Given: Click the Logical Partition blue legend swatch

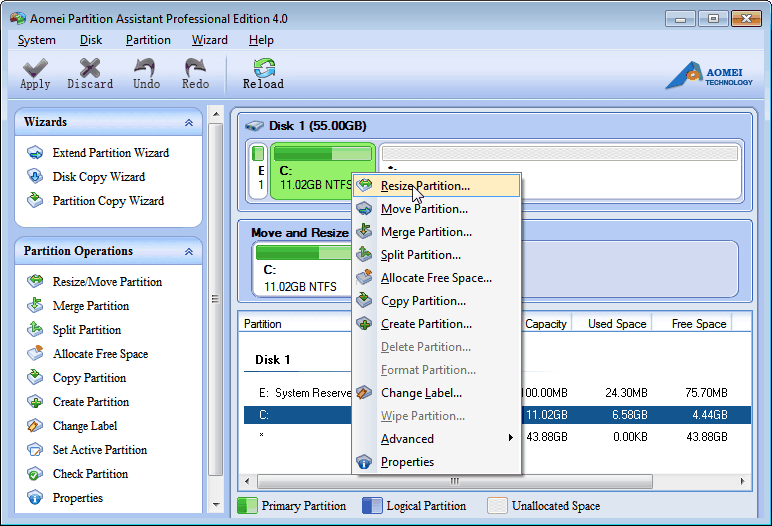Looking at the screenshot, I should [372, 506].
